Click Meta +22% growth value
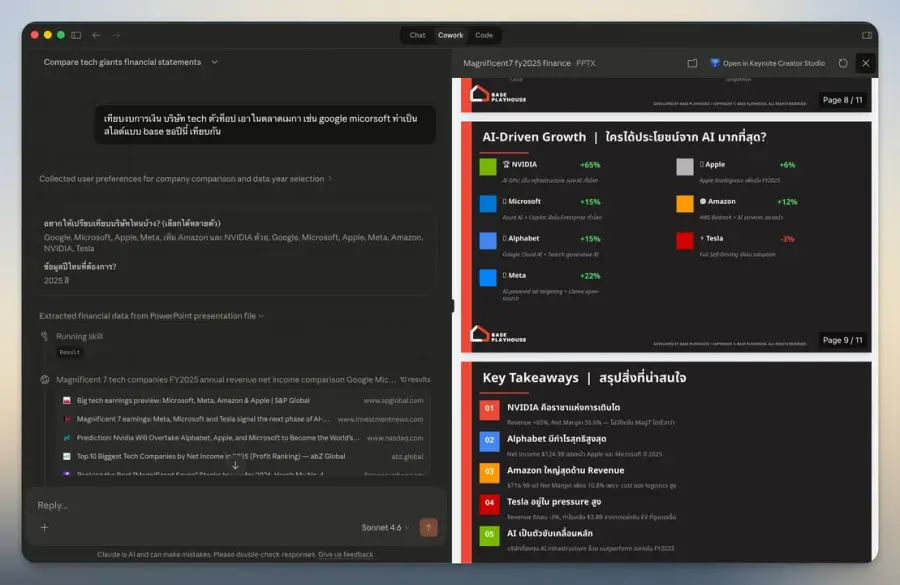900x585 pixels. coord(590,276)
